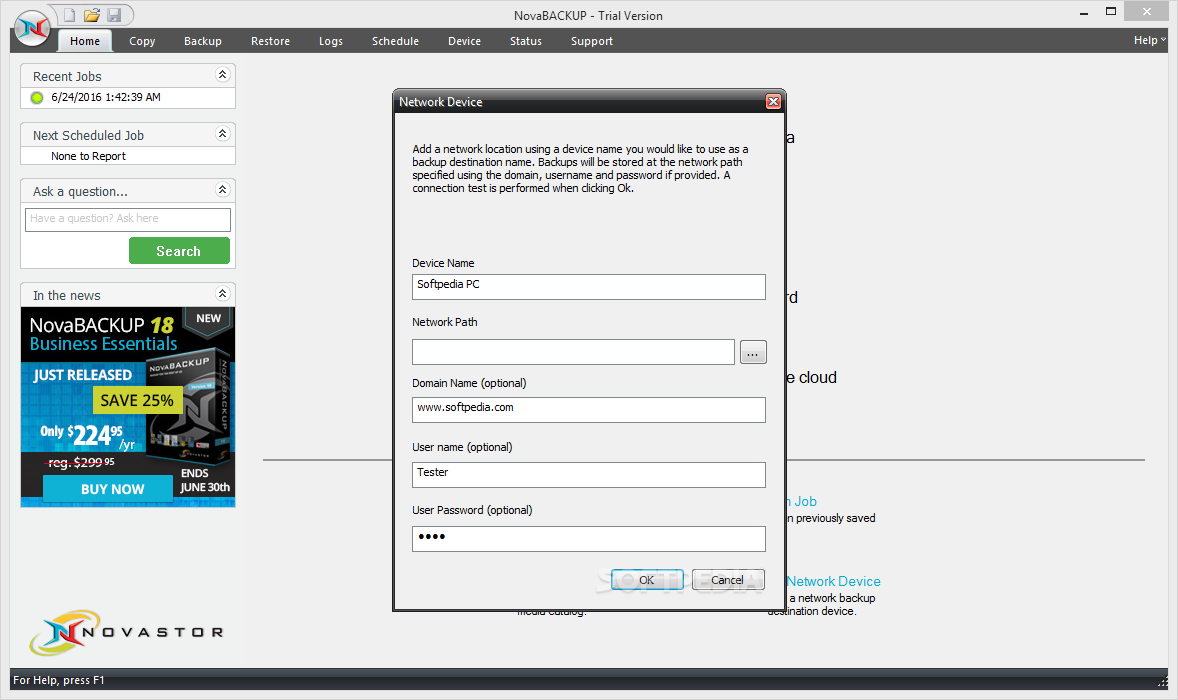Viewport: 1178px width, 700px height.
Task: Click the Save disk icon in title bar
Action: [114, 15]
